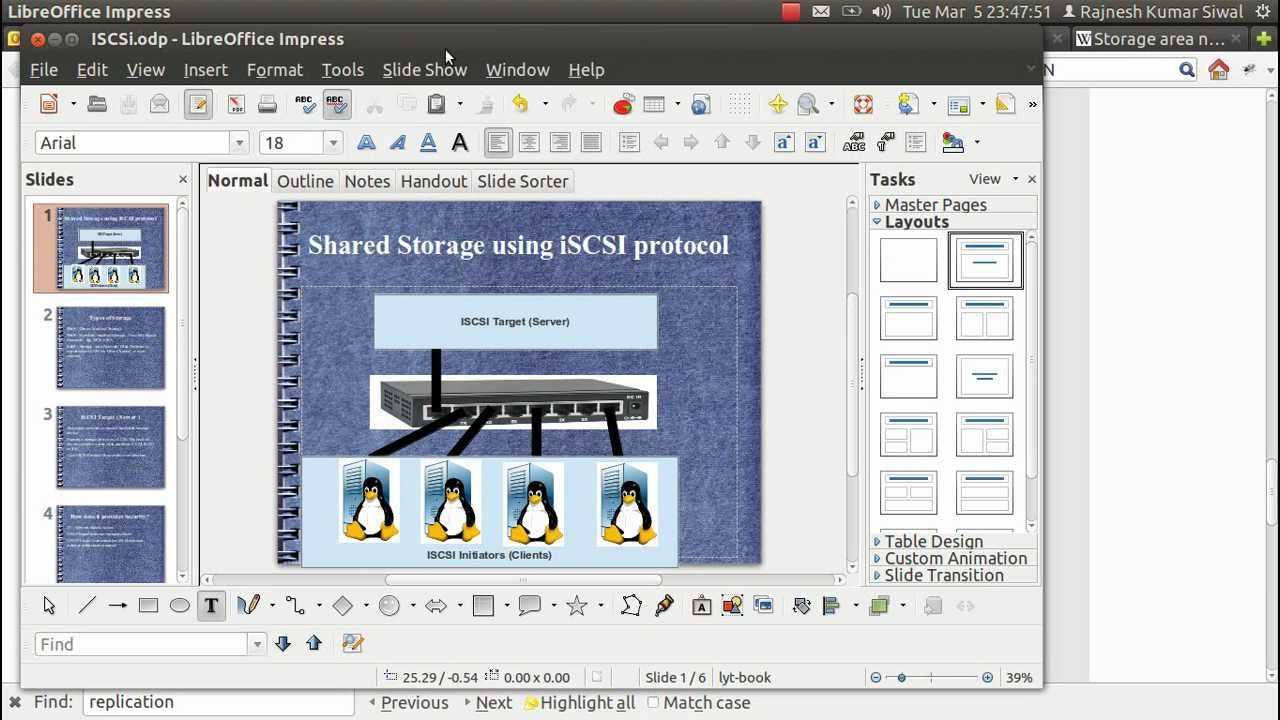The width and height of the screenshot is (1280, 720).
Task: Insert a chart from the toolbar
Action: [623, 104]
